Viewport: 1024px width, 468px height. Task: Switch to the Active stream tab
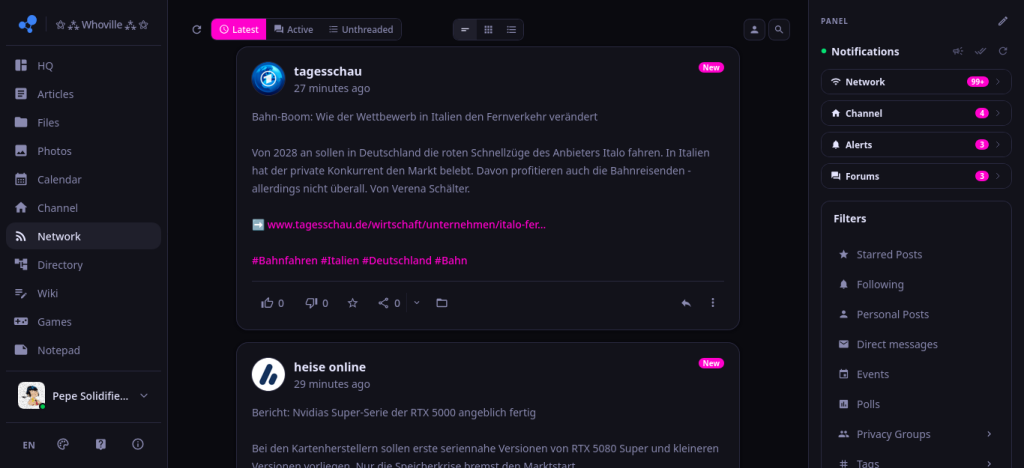tap(293, 29)
